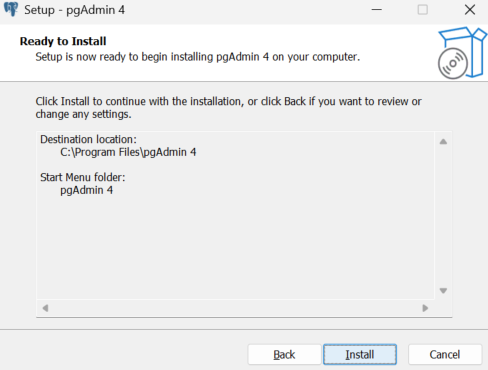Select the 'C:\Program Files\pgAdmin 4' path text
This screenshot has width=488, height=370.
(x=128, y=152)
